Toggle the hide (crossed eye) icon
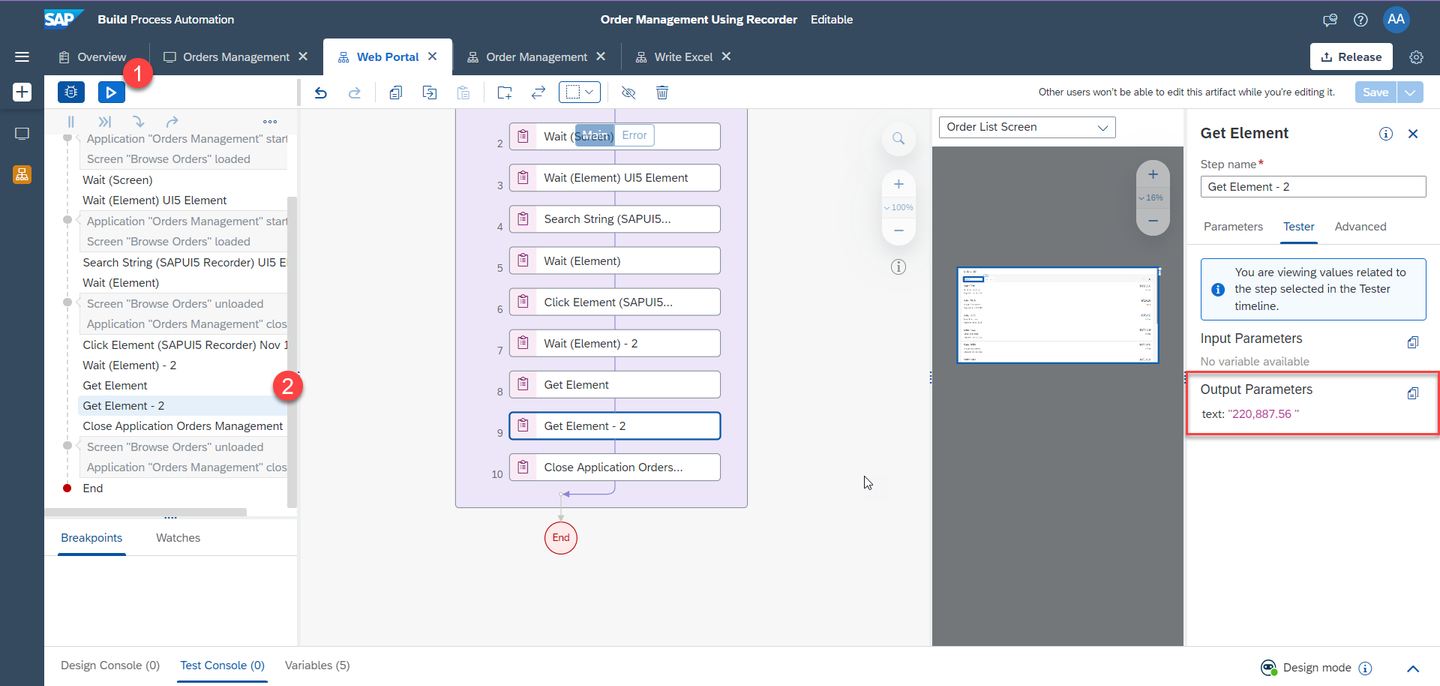This screenshot has height=686, width=1440. pyautogui.click(x=628, y=92)
